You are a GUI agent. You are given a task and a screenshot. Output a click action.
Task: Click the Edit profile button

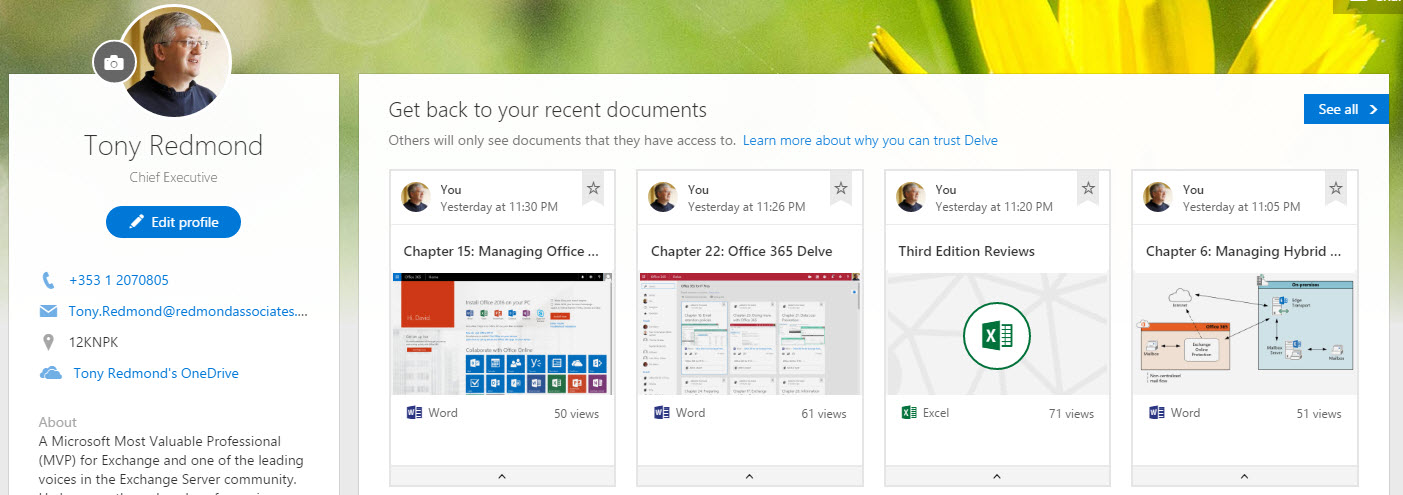[174, 222]
